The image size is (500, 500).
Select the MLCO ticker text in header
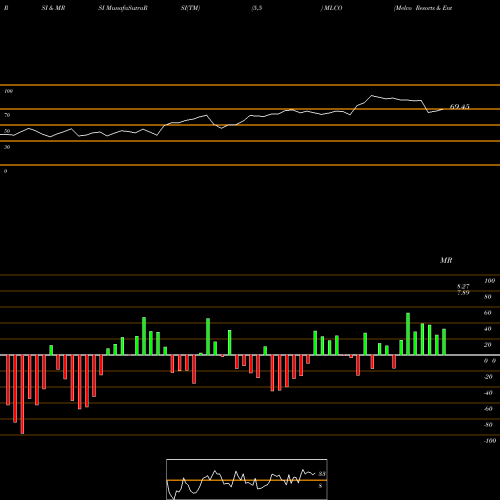coord(333,8)
